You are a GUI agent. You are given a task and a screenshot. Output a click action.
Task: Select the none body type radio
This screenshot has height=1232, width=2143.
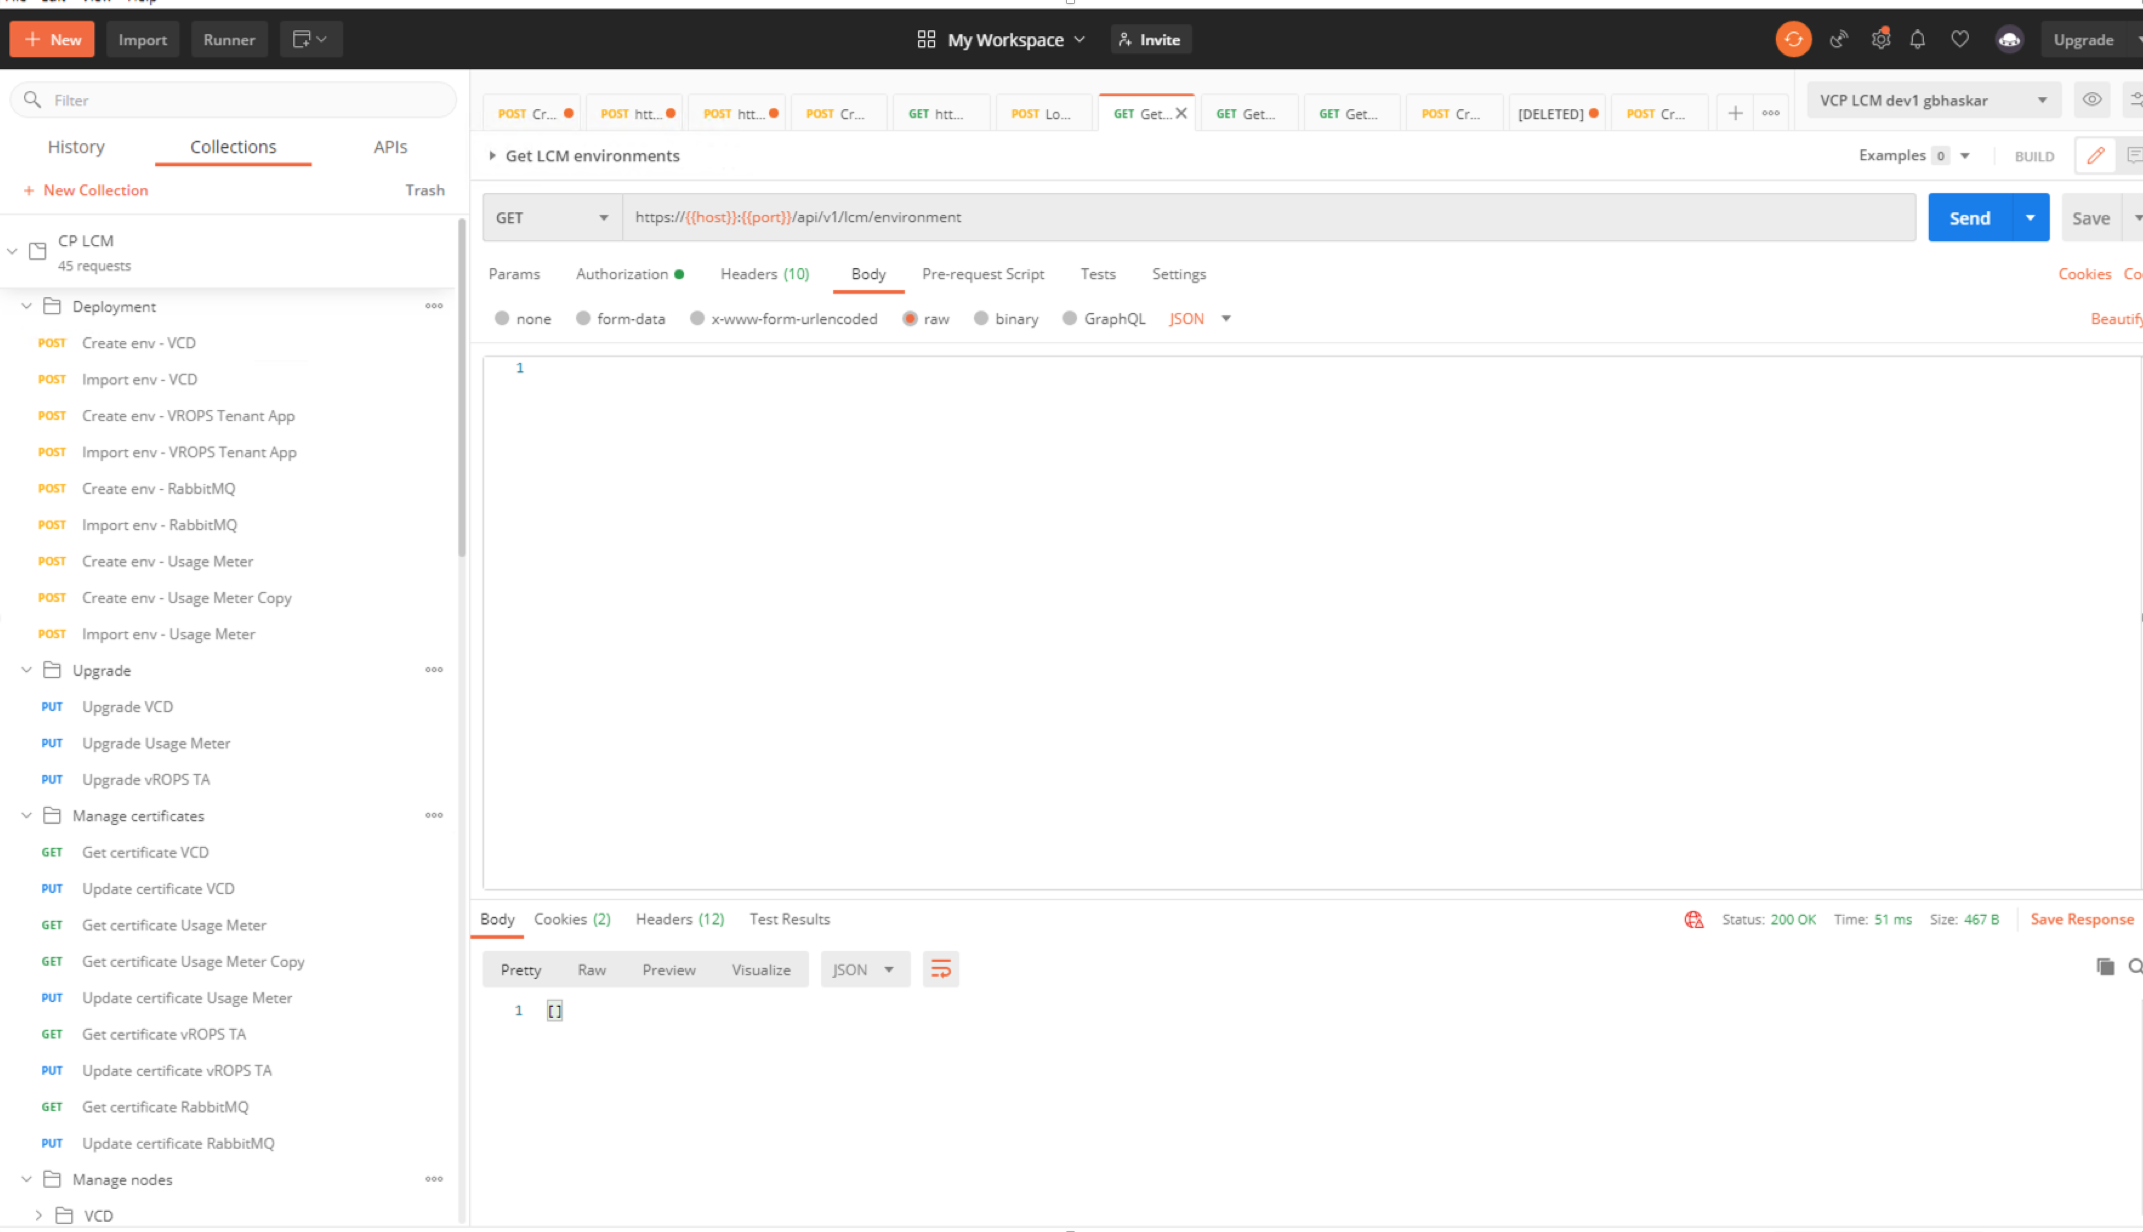coord(502,319)
